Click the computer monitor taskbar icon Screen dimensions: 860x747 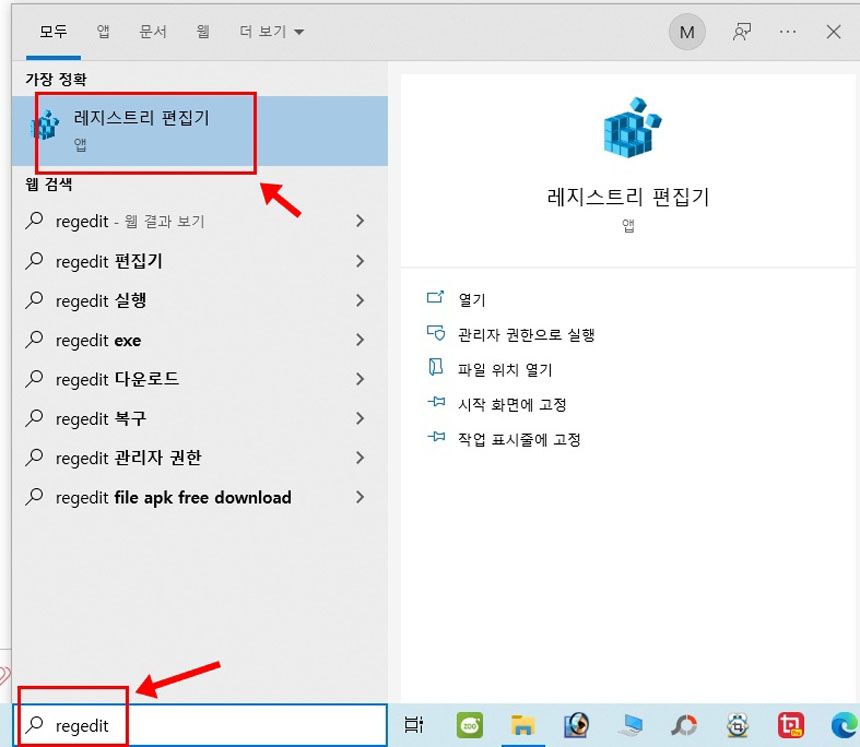[x=630, y=725]
